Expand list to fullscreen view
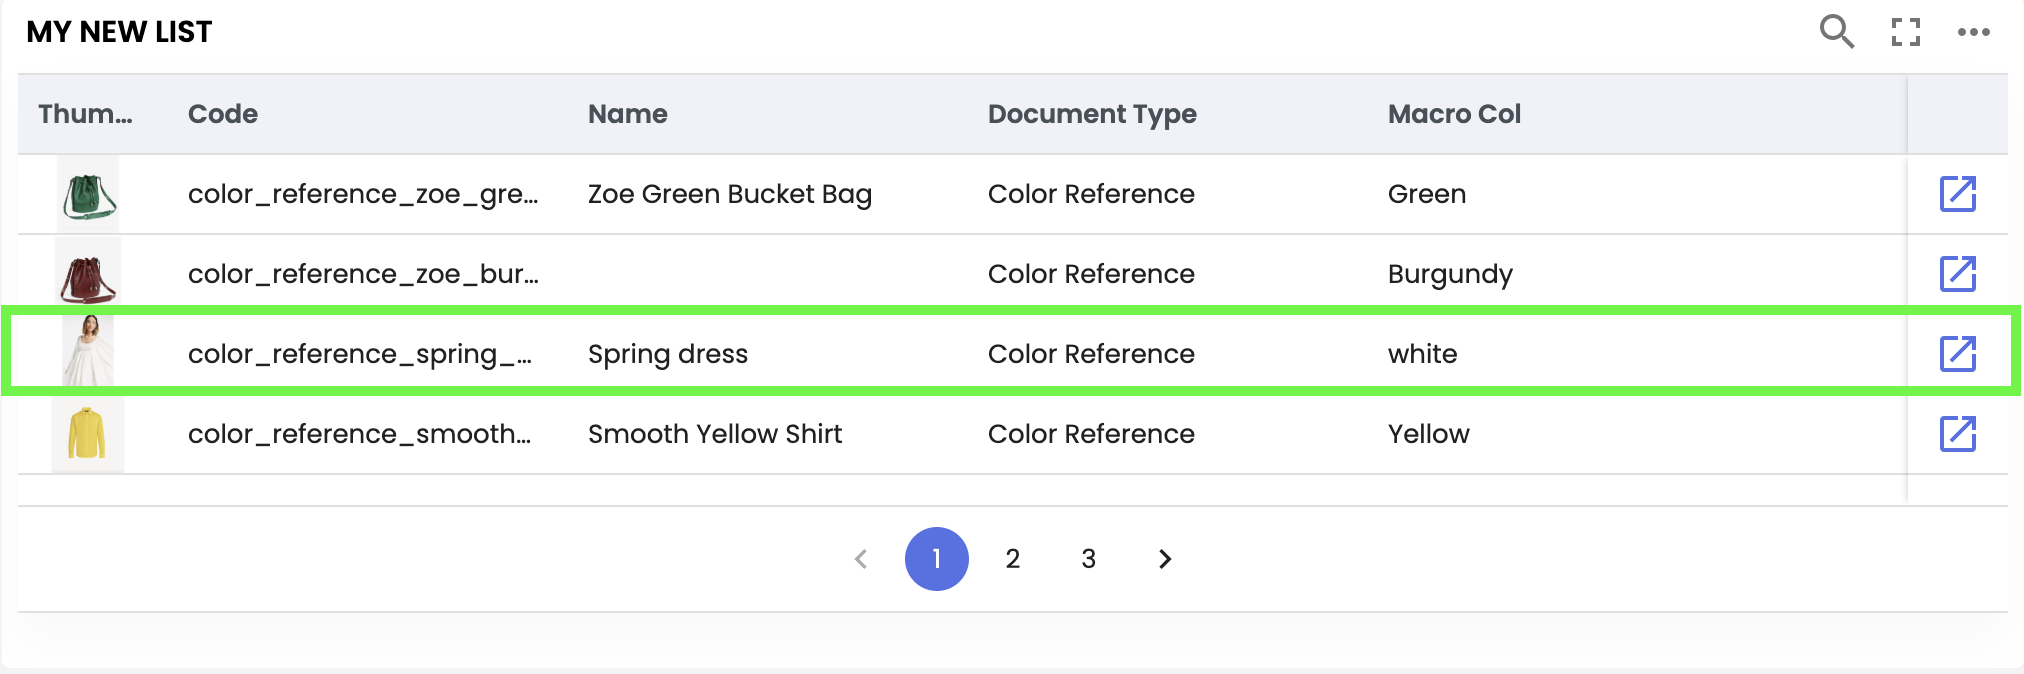 click(1906, 32)
